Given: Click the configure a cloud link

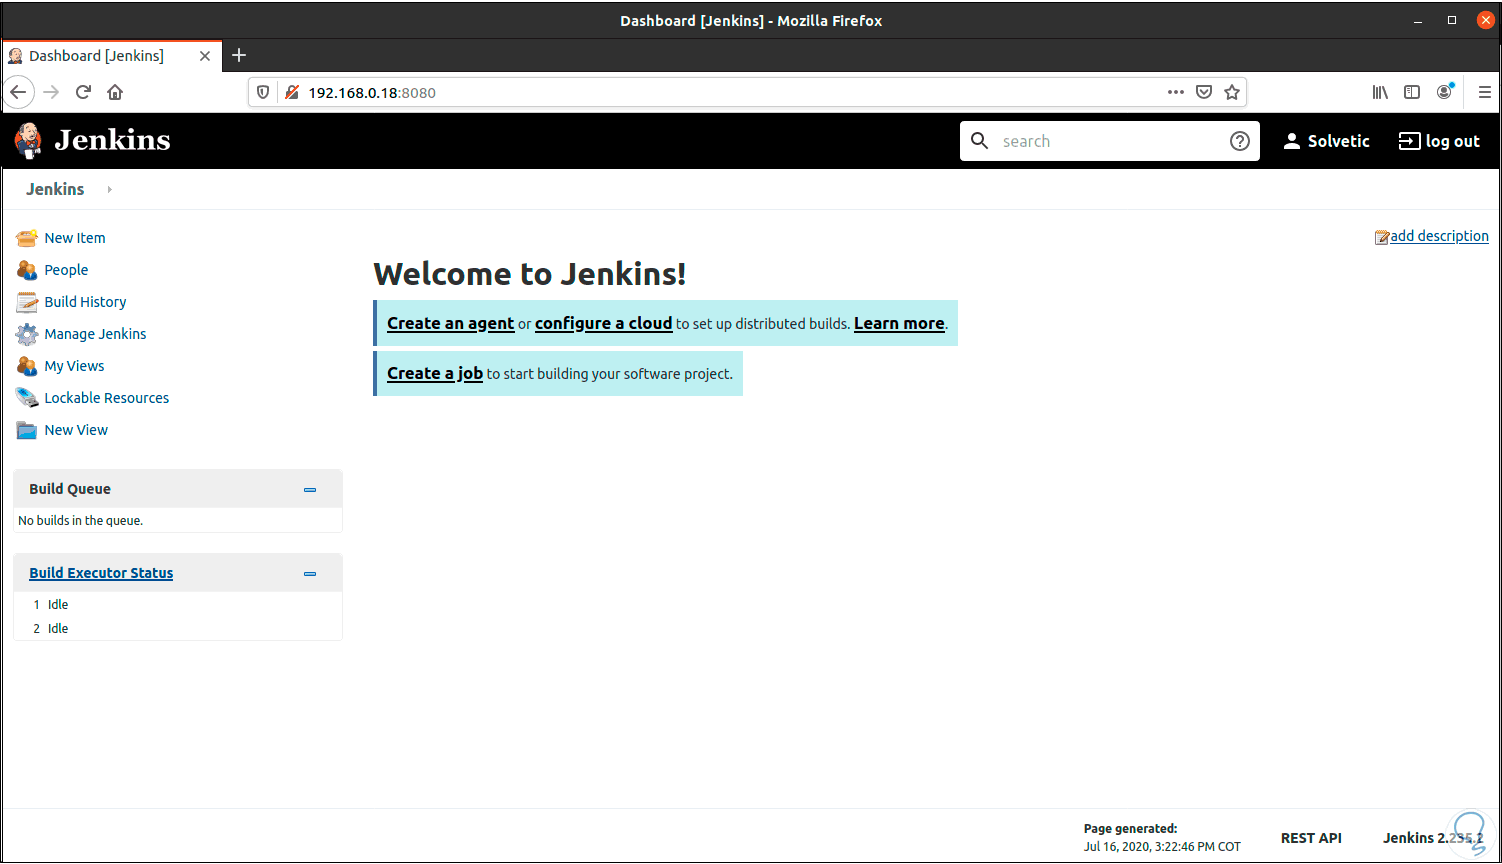Looking at the screenshot, I should (x=604, y=323).
